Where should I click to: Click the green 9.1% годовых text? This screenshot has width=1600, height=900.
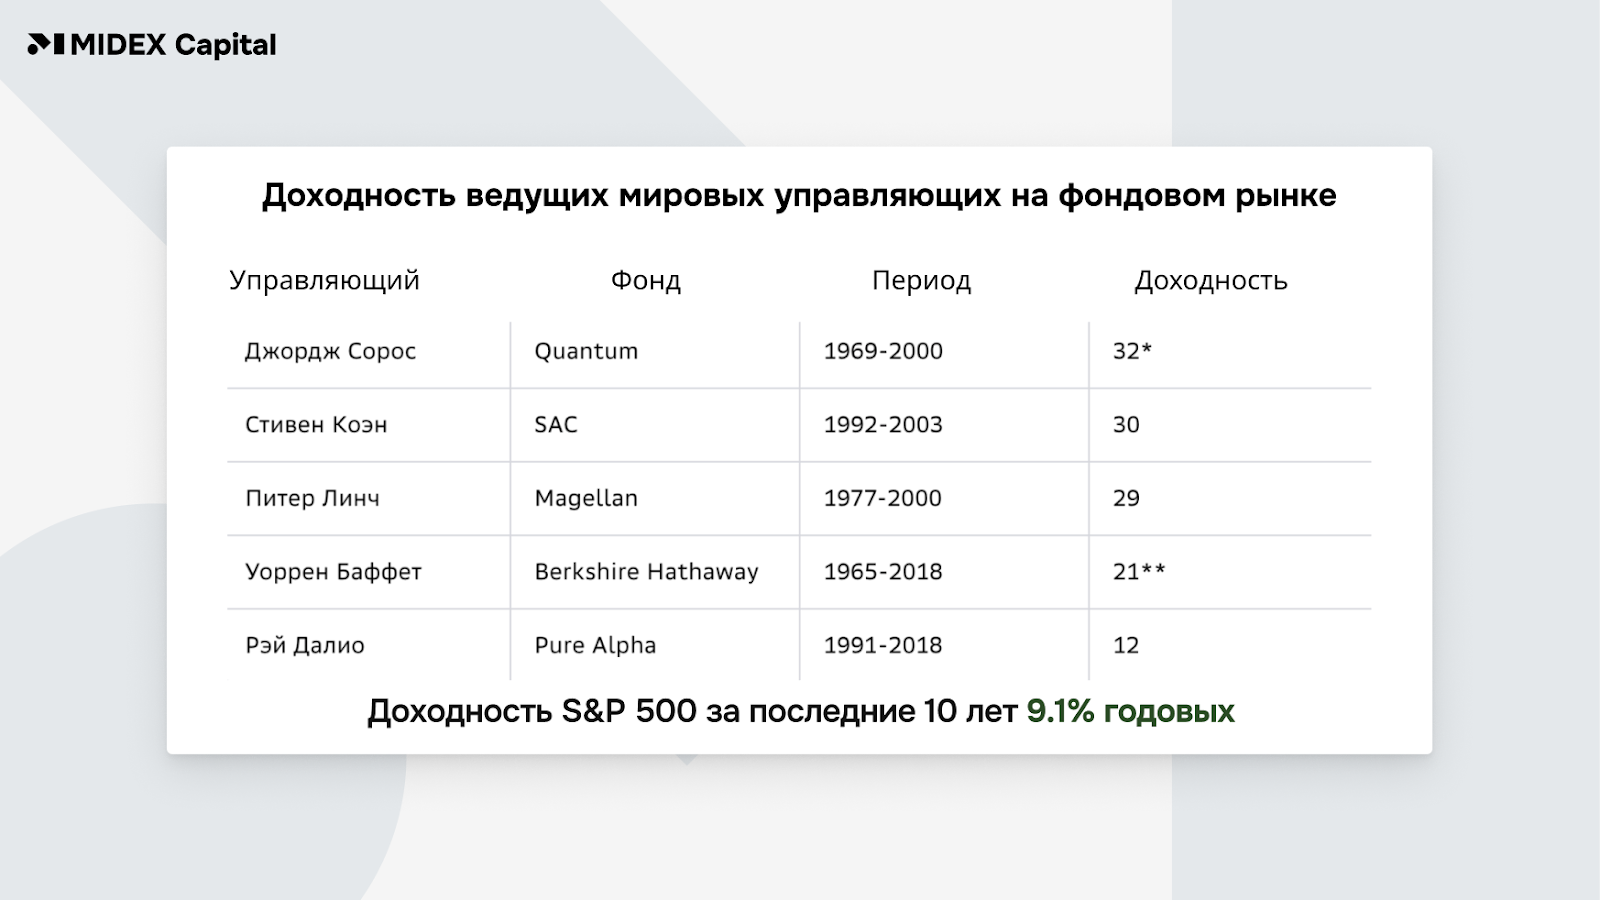(1130, 711)
